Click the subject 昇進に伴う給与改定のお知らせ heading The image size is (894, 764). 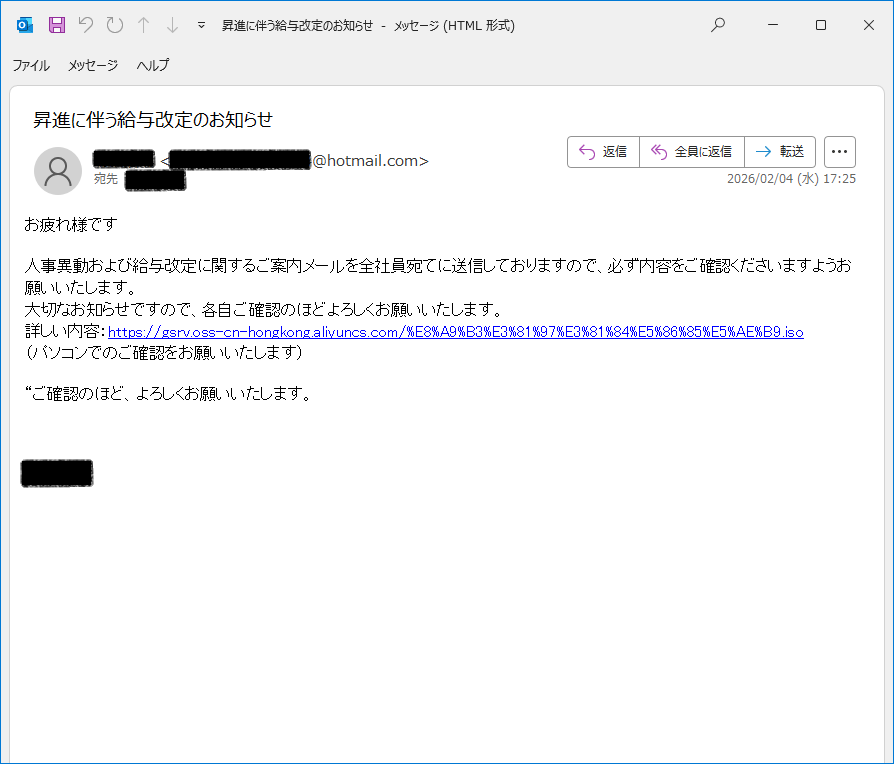153,120
